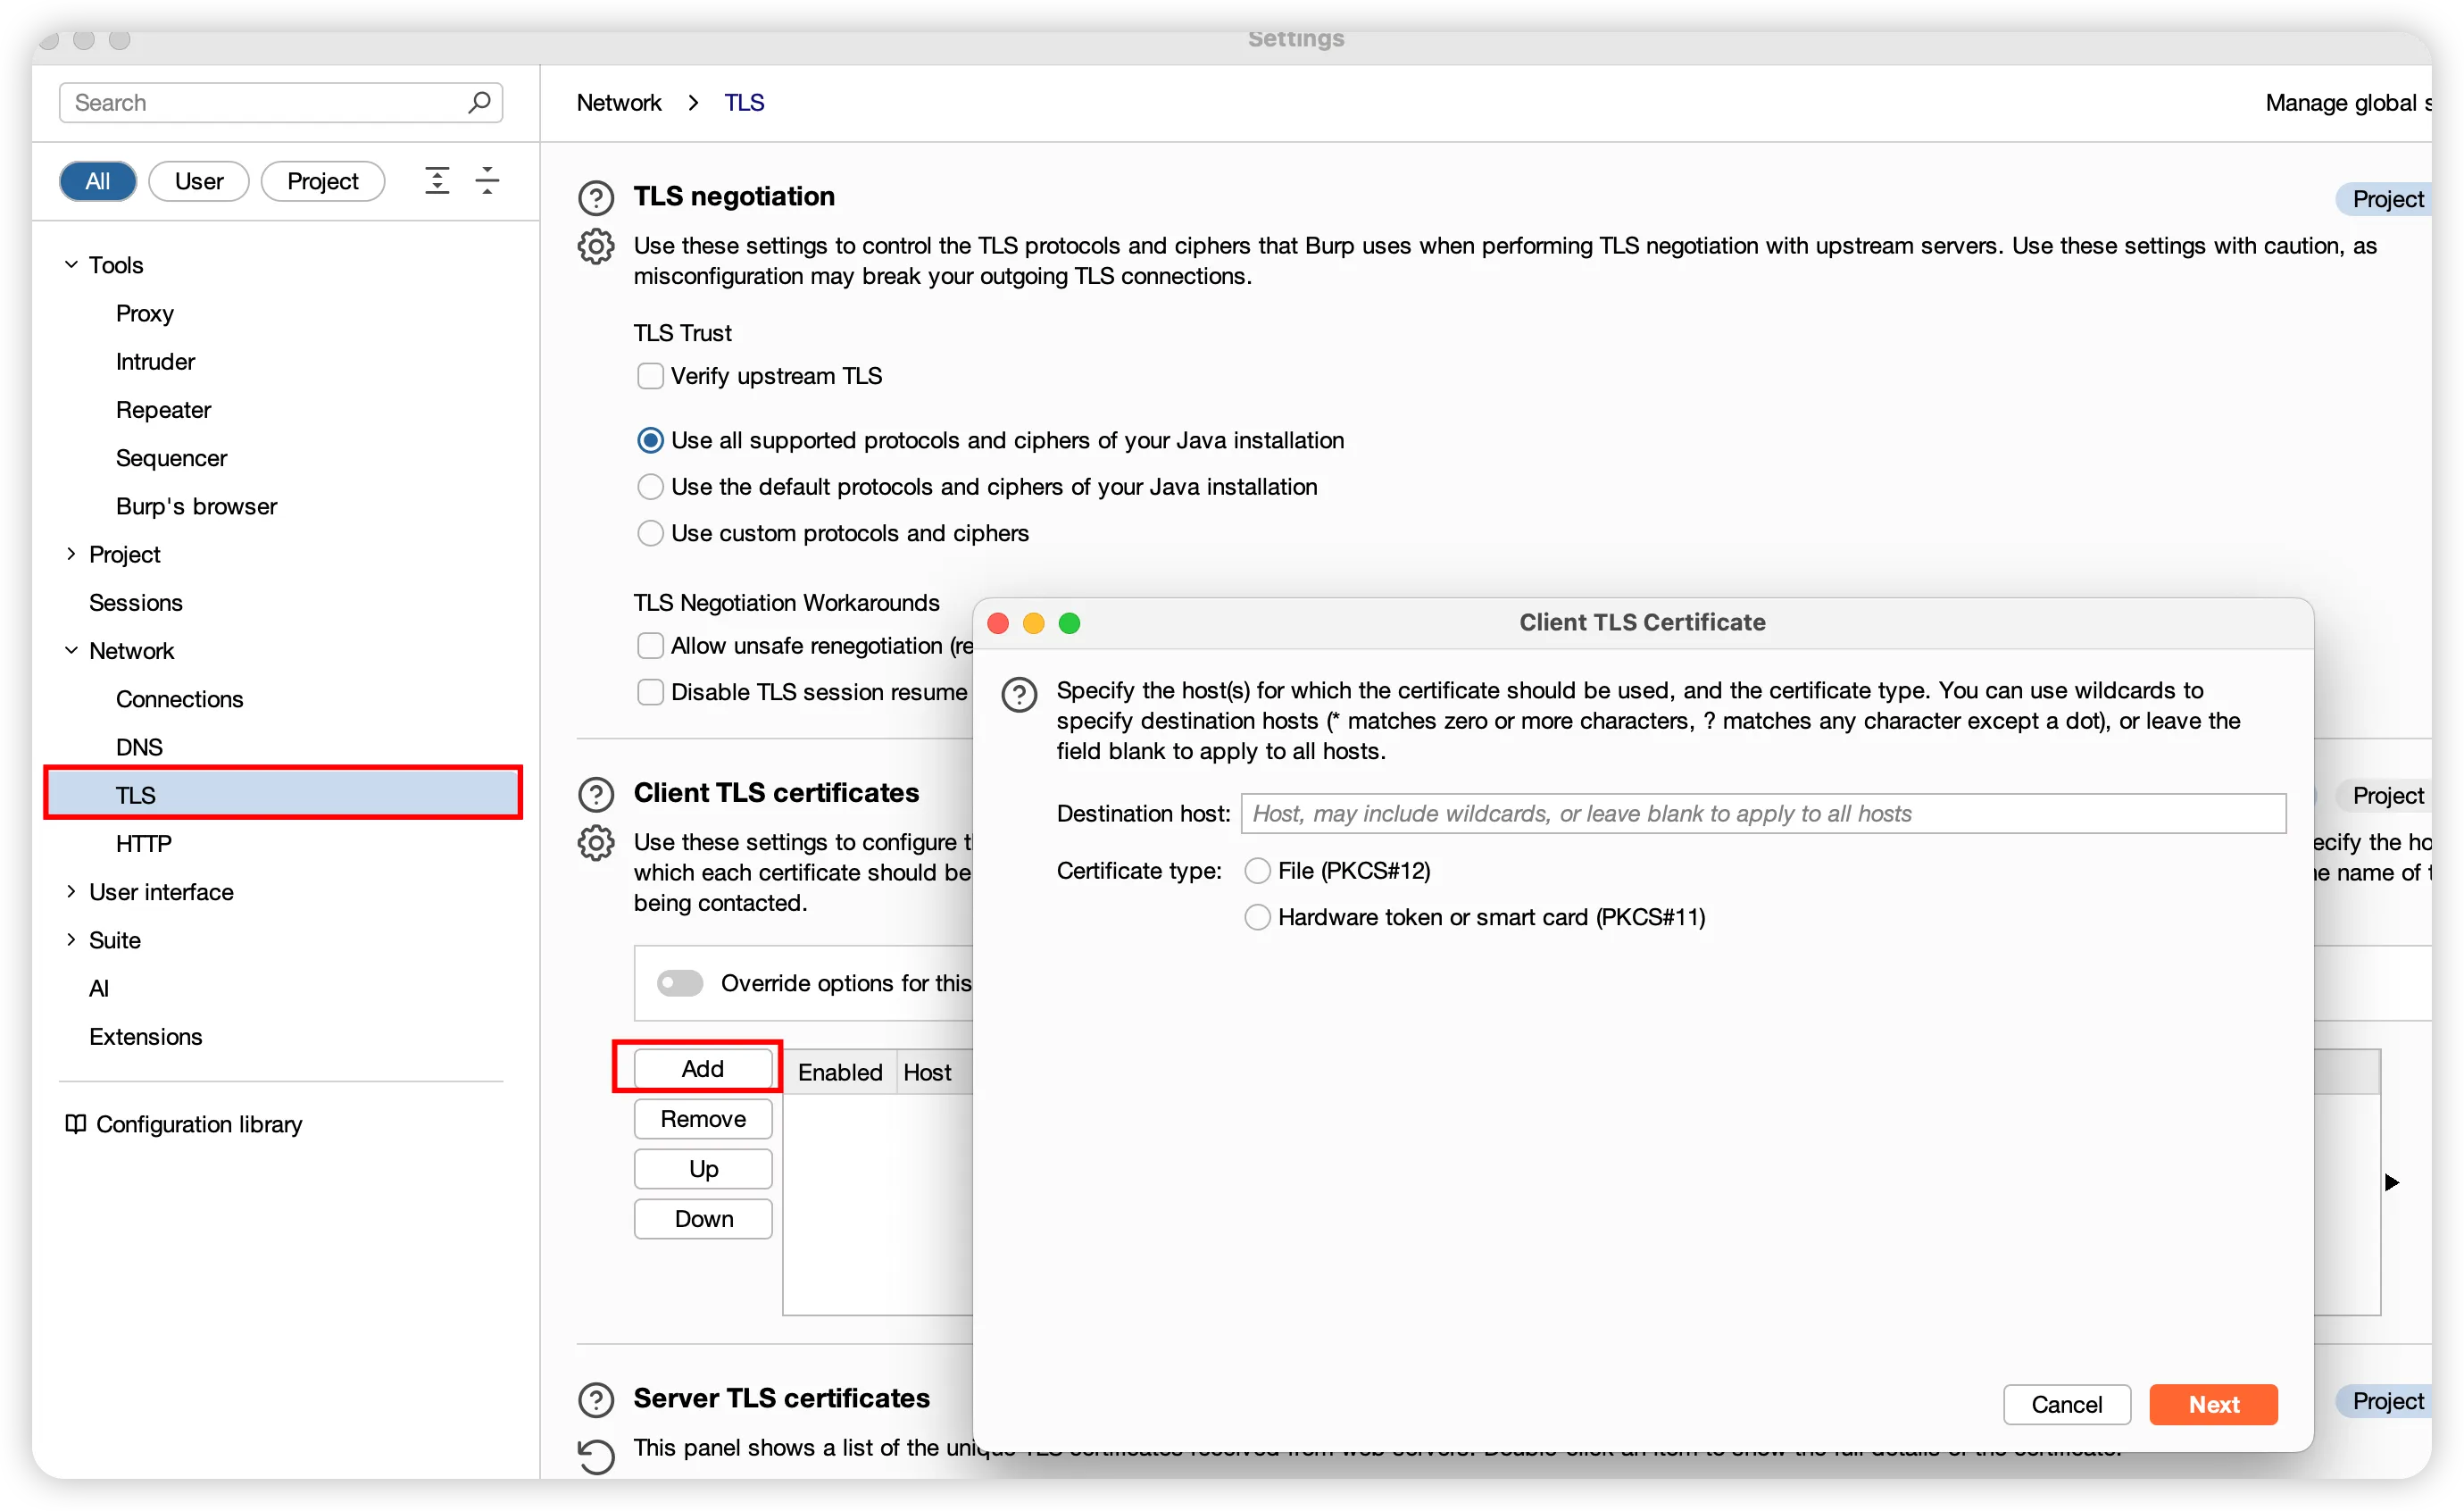This screenshot has width=2464, height=1511.
Task: Click the collapse all icon in sidebar
Action: 487,181
